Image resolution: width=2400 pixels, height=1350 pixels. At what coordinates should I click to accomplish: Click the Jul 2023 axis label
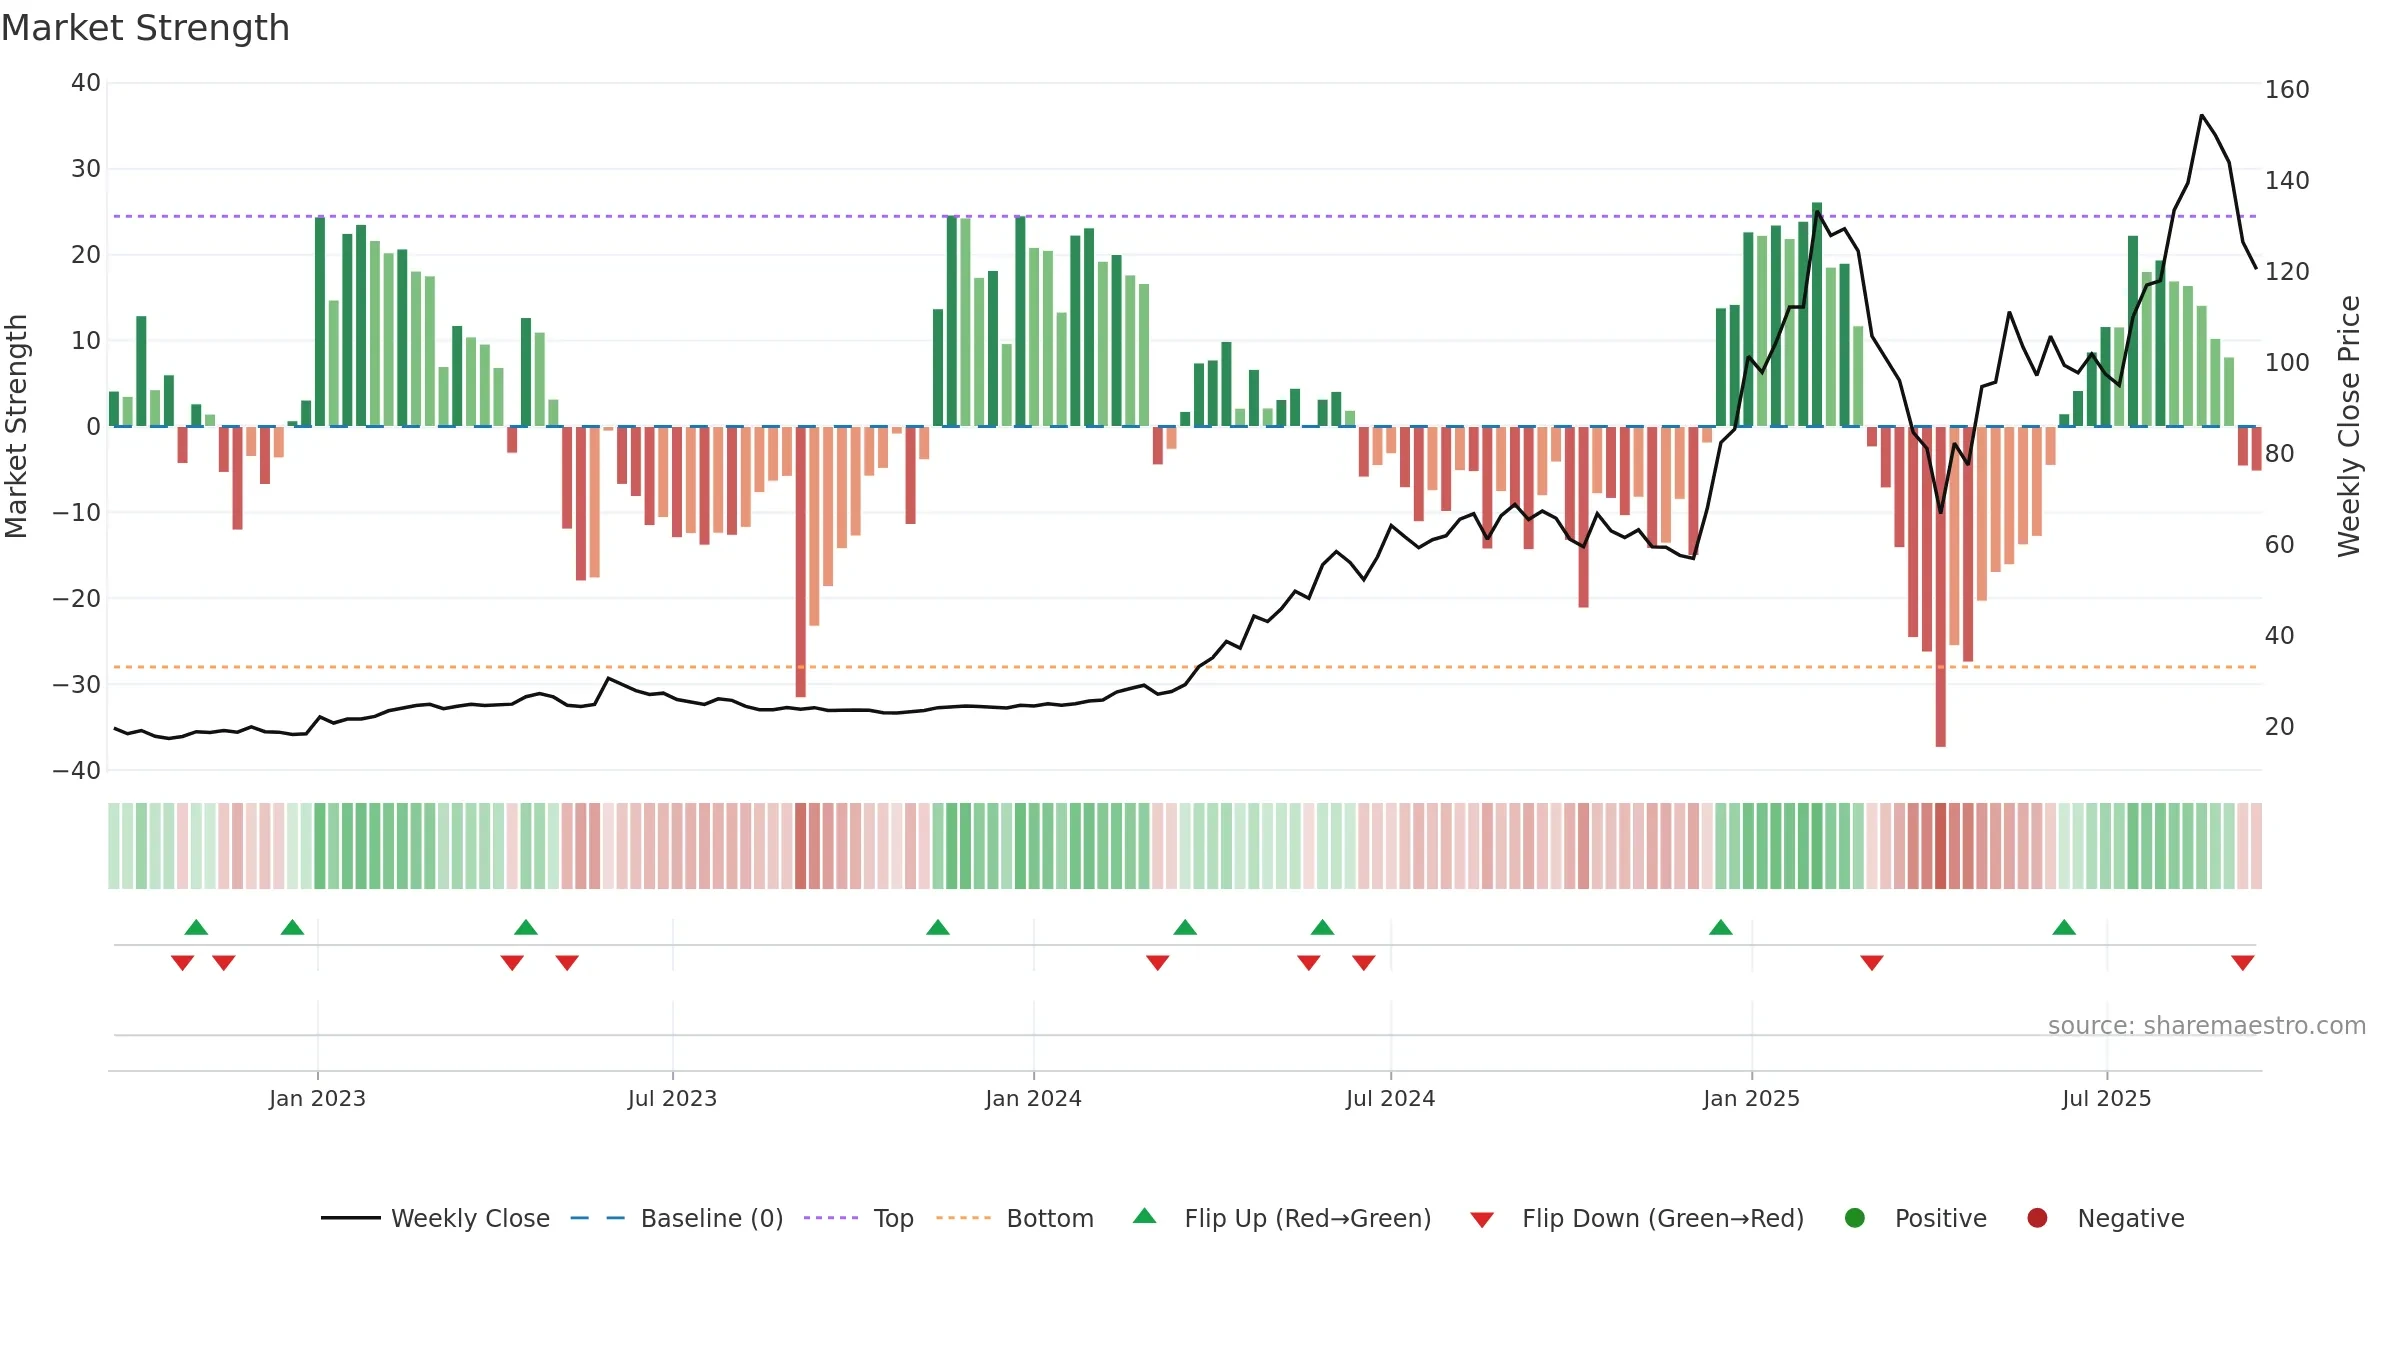[x=673, y=1098]
